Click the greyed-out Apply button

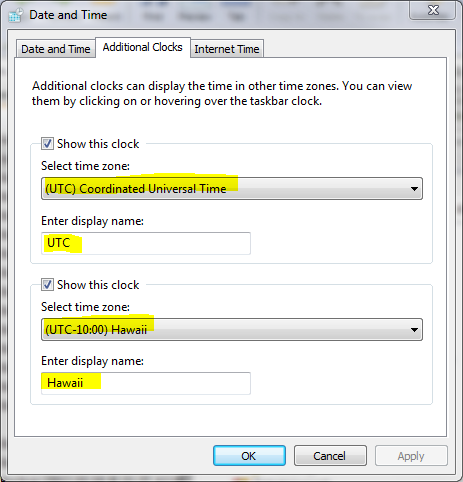point(411,456)
